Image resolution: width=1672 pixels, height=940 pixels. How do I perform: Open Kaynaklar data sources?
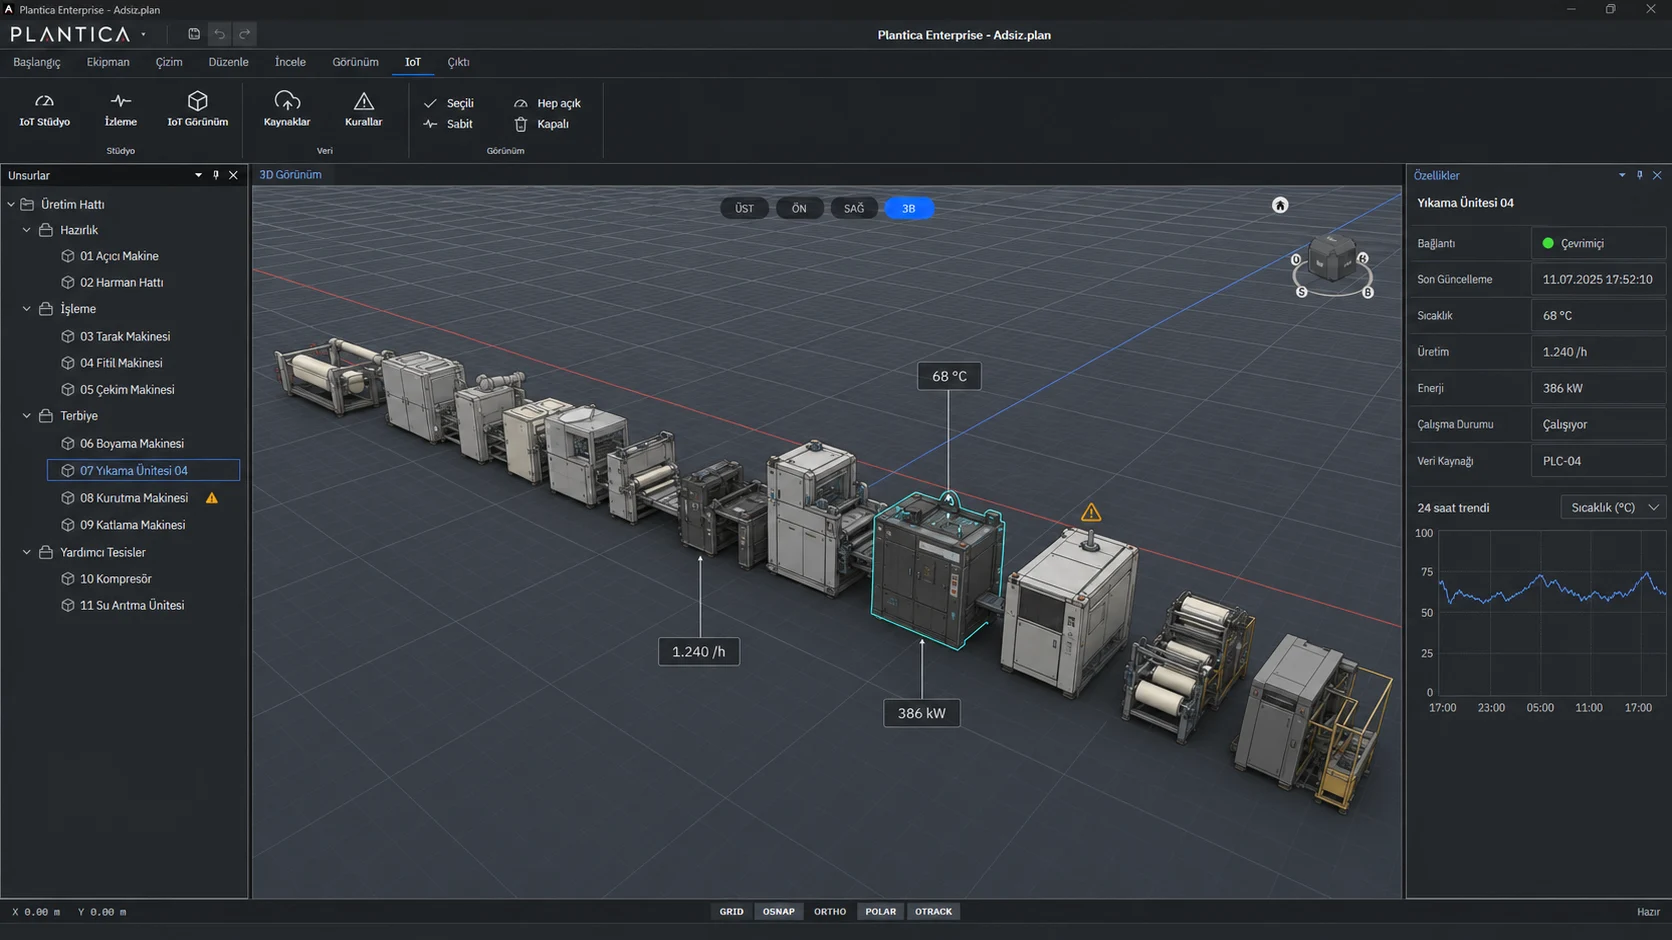[x=287, y=110]
